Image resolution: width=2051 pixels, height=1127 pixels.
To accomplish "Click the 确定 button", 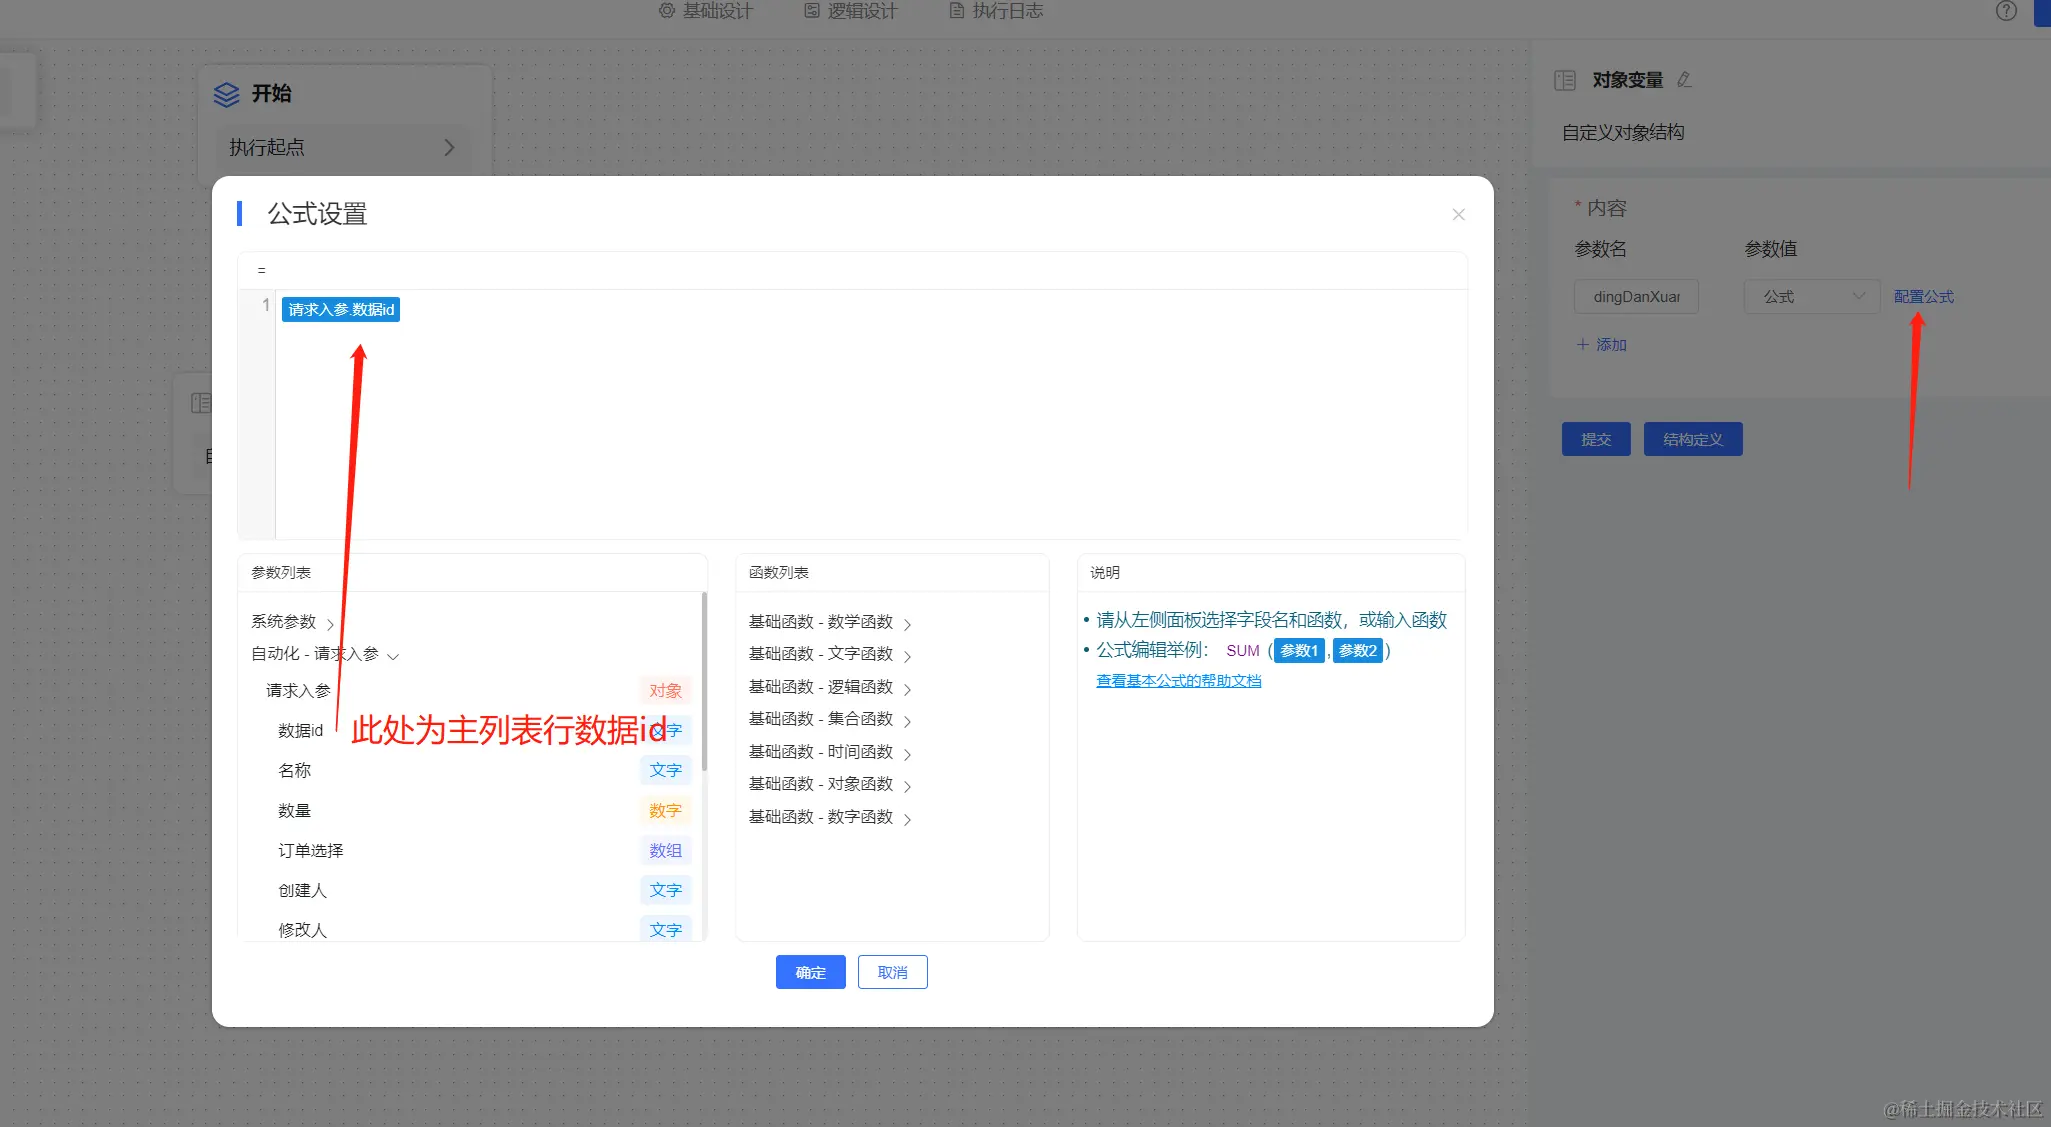I will coord(810,972).
